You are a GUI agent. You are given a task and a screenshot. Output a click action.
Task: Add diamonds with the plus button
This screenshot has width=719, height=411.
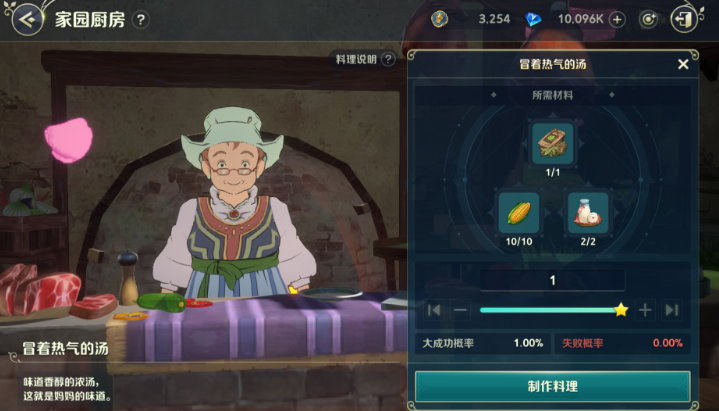click(617, 19)
